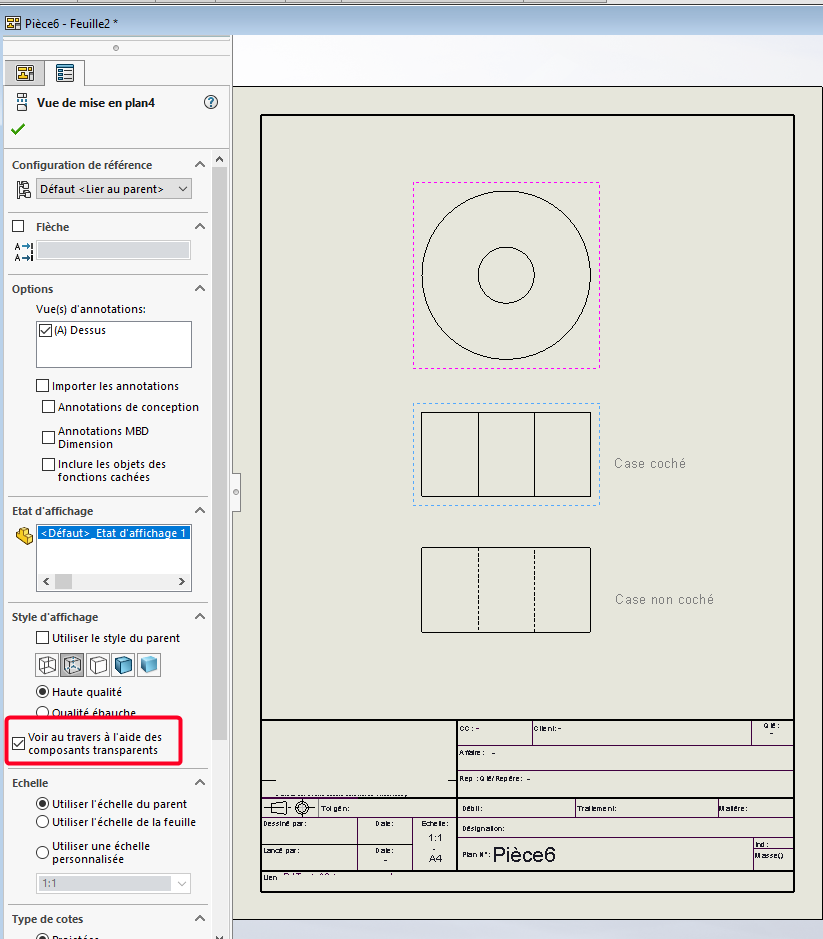Switch to the PropertyManager tab

65,73
